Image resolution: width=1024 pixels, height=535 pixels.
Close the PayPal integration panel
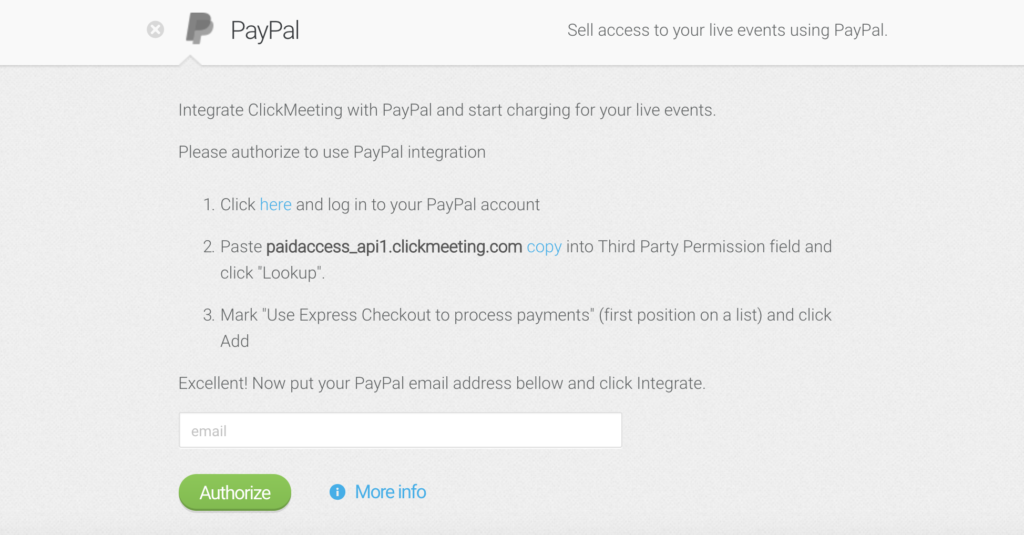coord(155,29)
